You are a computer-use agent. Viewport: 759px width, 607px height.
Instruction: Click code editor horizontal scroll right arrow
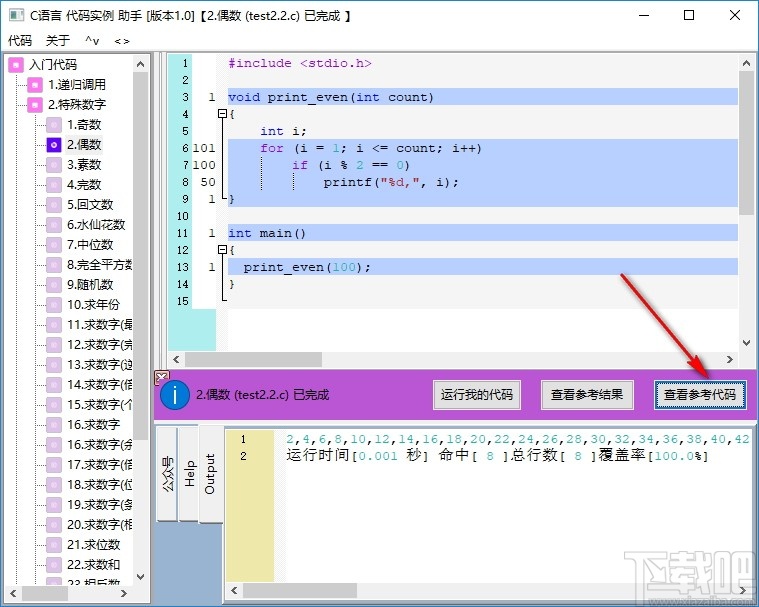729,360
